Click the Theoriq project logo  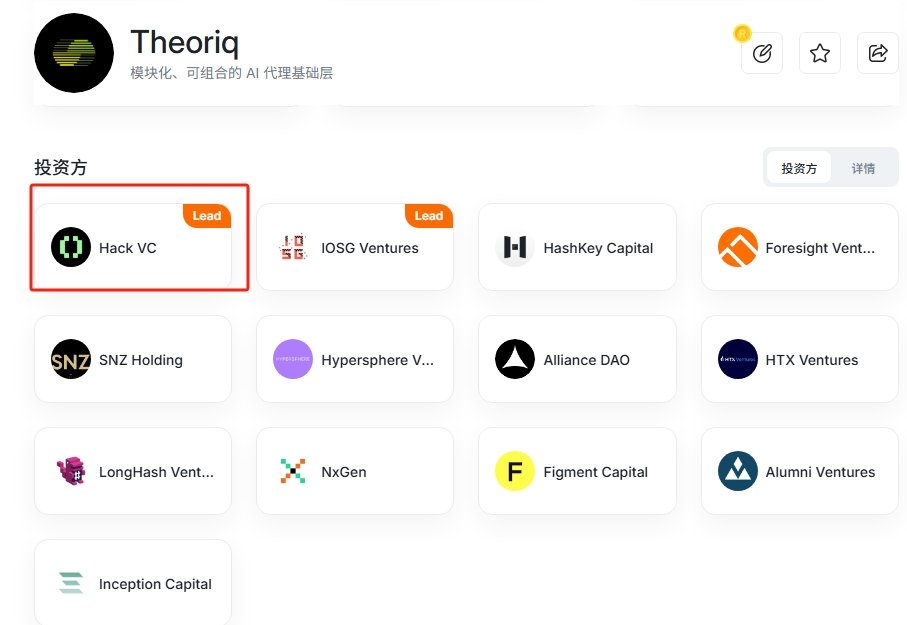coord(74,53)
